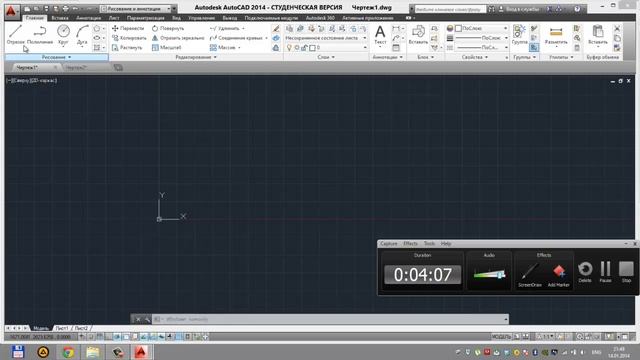The width and height of the screenshot is (640, 360).
Task: Open the Capture menu in the recorder
Action: (x=389, y=244)
